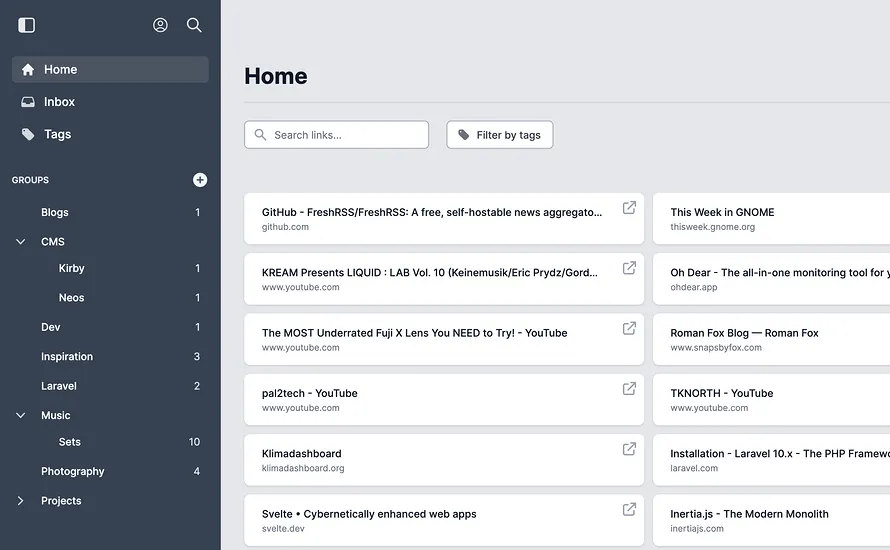Open the GitHub FreshRSS link card
This screenshot has width=890, height=550.
click(444, 219)
